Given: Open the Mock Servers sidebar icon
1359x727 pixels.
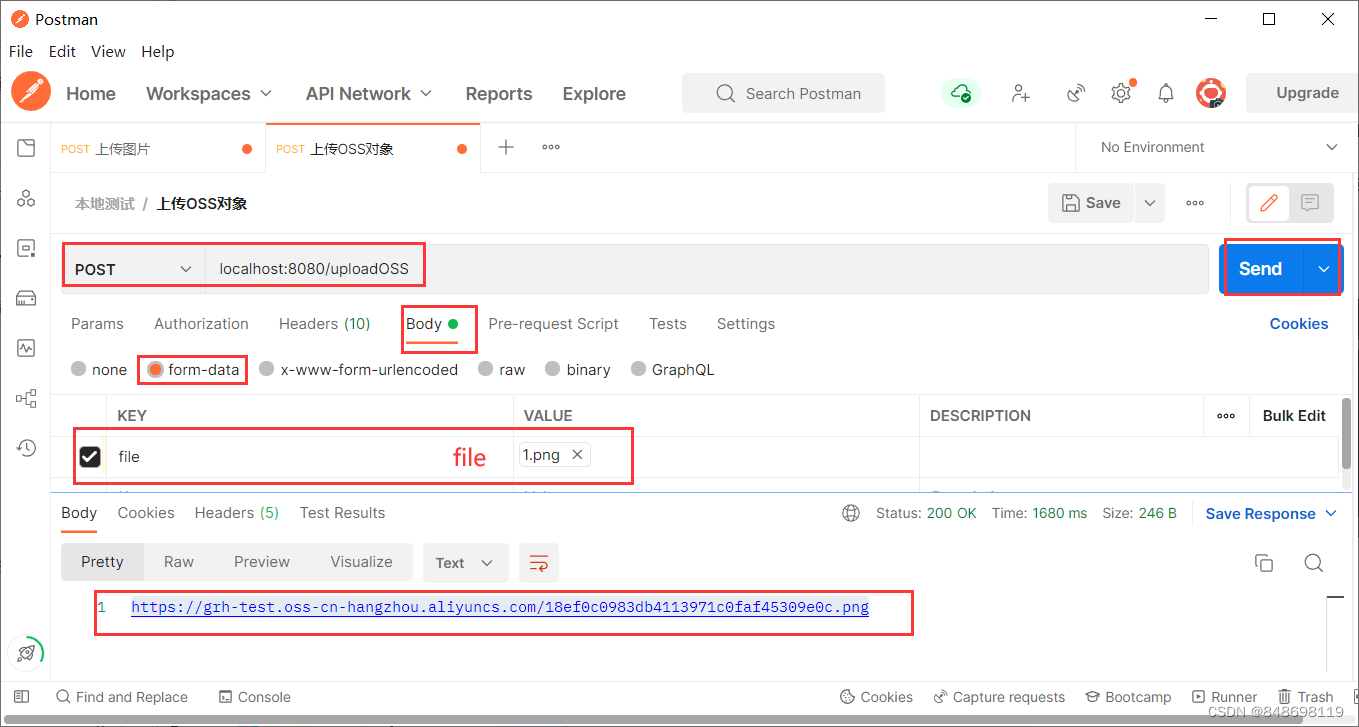Looking at the screenshot, I should click(26, 298).
